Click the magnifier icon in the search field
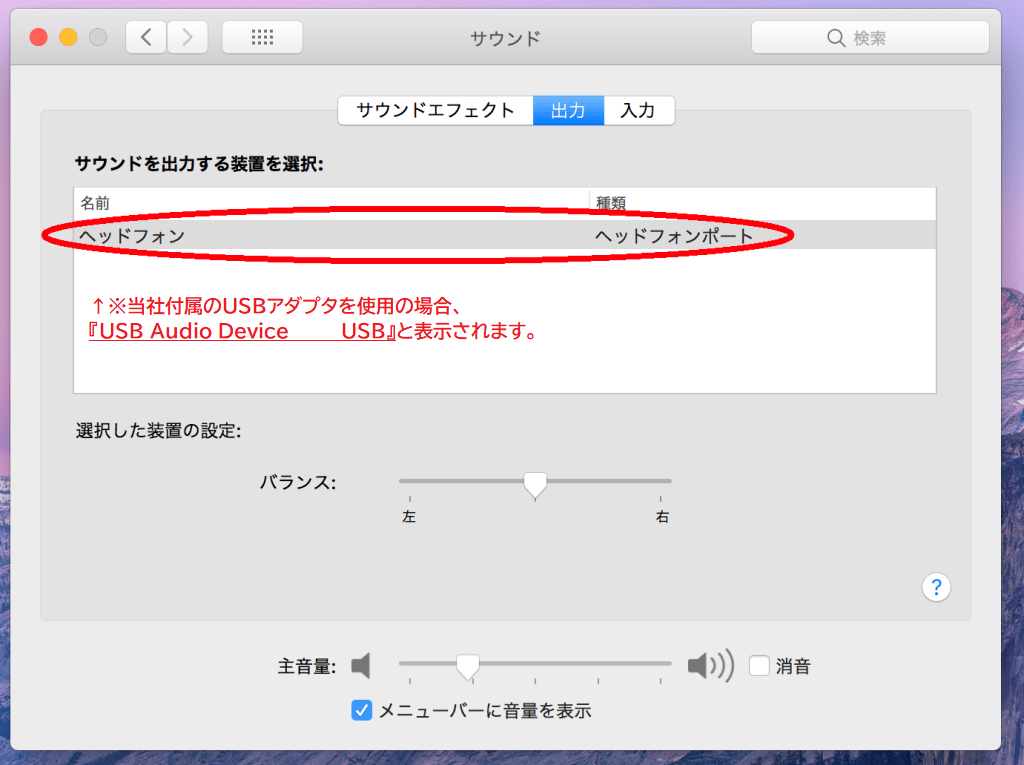 pos(836,38)
